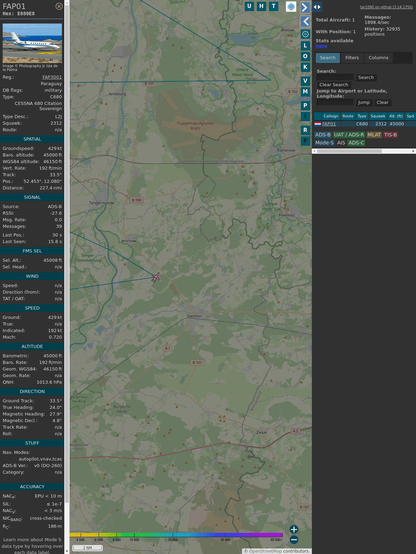416x554 pixels.
Task: Switch to the Search tab
Action: (328, 58)
